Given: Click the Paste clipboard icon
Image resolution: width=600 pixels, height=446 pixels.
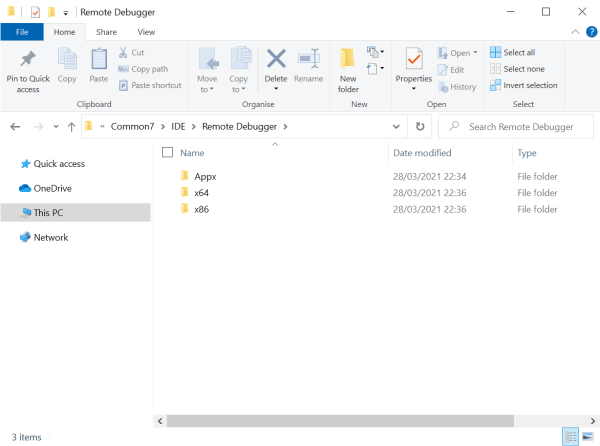Looking at the screenshot, I should (x=99, y=59).
